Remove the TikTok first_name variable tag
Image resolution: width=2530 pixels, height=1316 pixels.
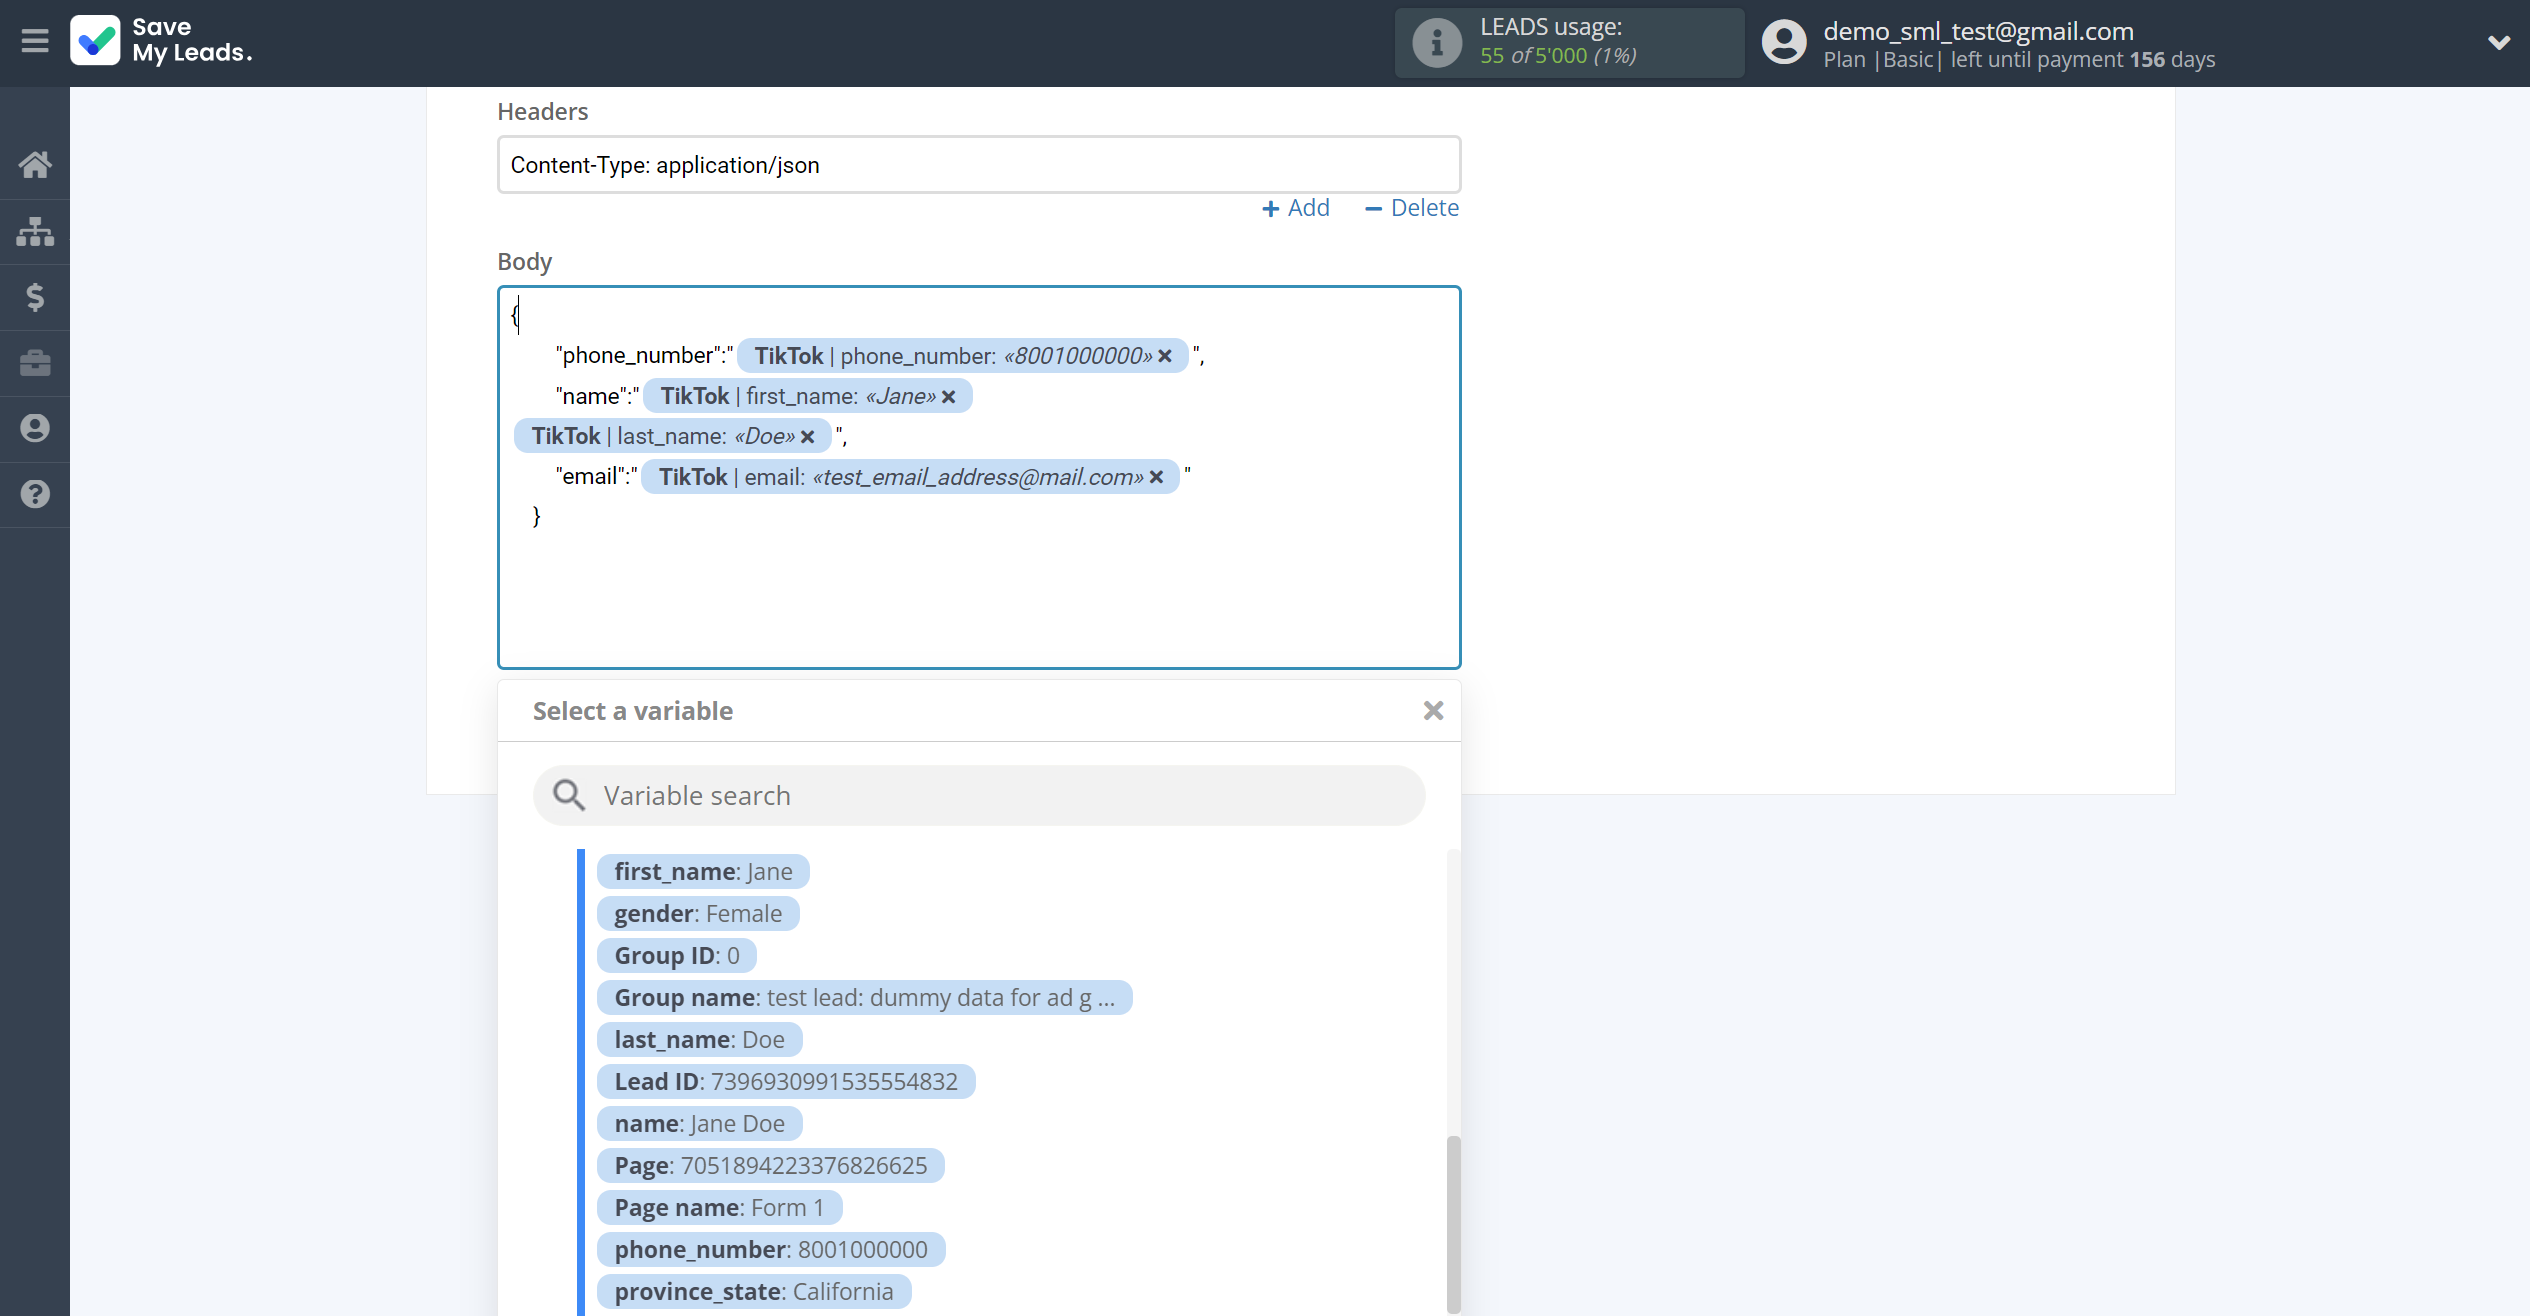(x=949, y=397)
